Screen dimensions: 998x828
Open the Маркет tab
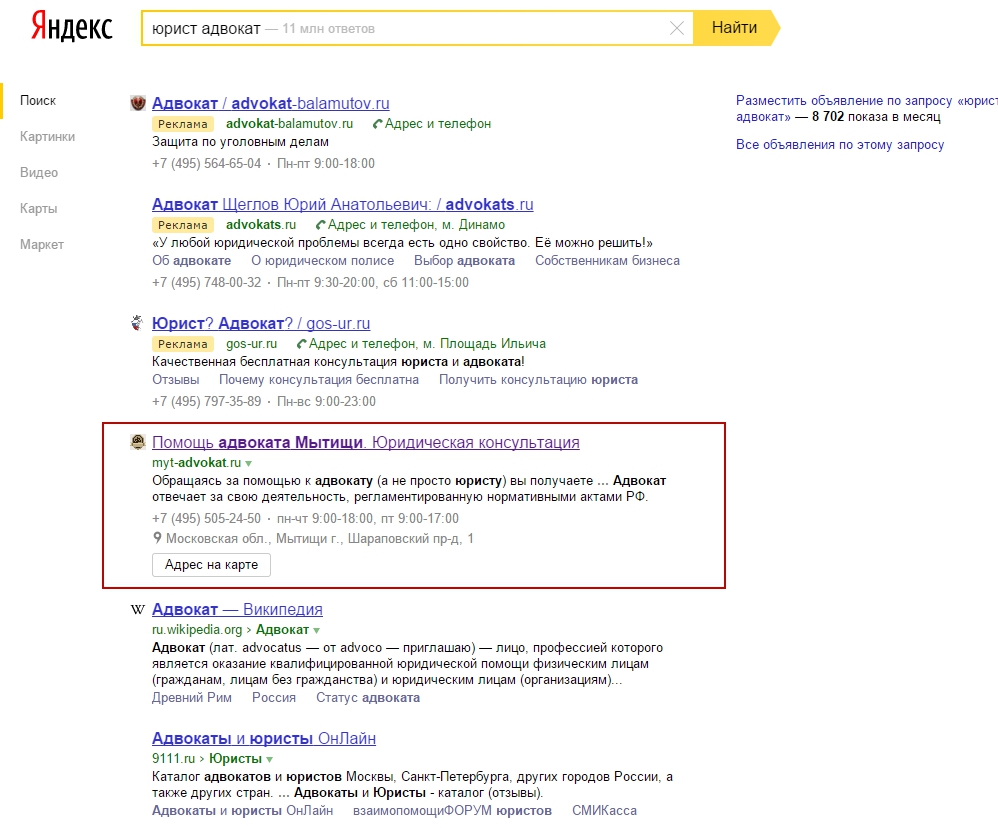tap(41, 244)
